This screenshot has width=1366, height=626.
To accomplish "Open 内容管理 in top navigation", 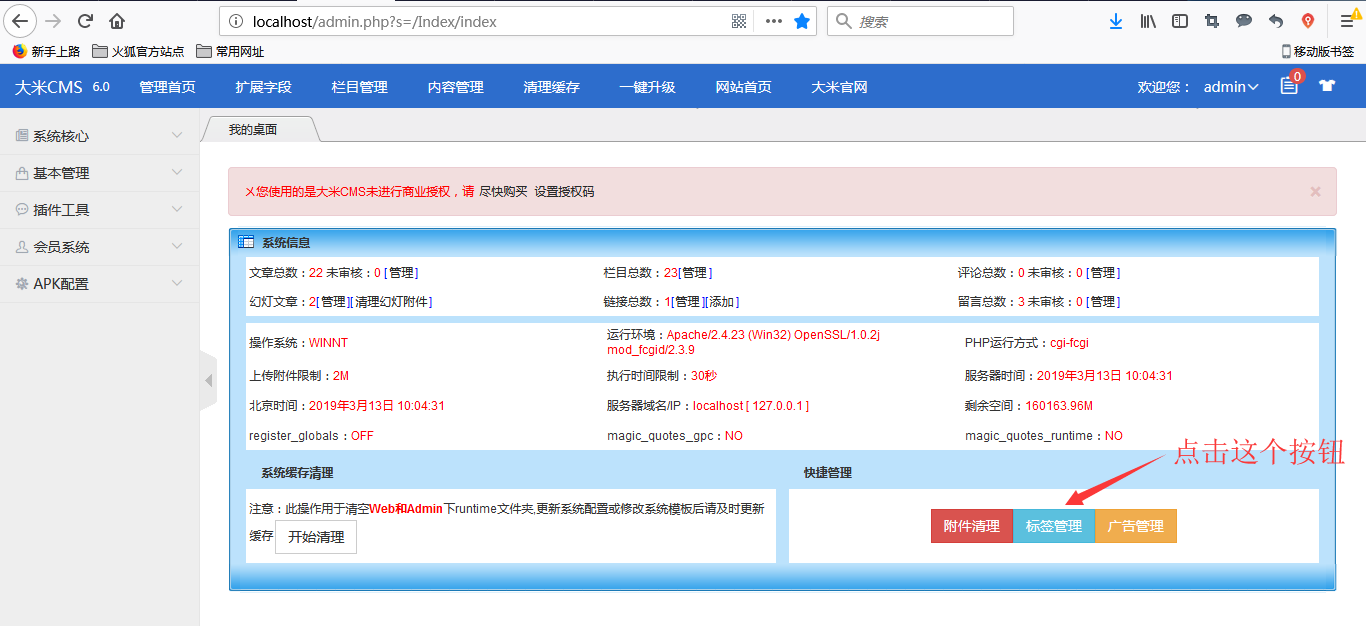I will point(455,87).
